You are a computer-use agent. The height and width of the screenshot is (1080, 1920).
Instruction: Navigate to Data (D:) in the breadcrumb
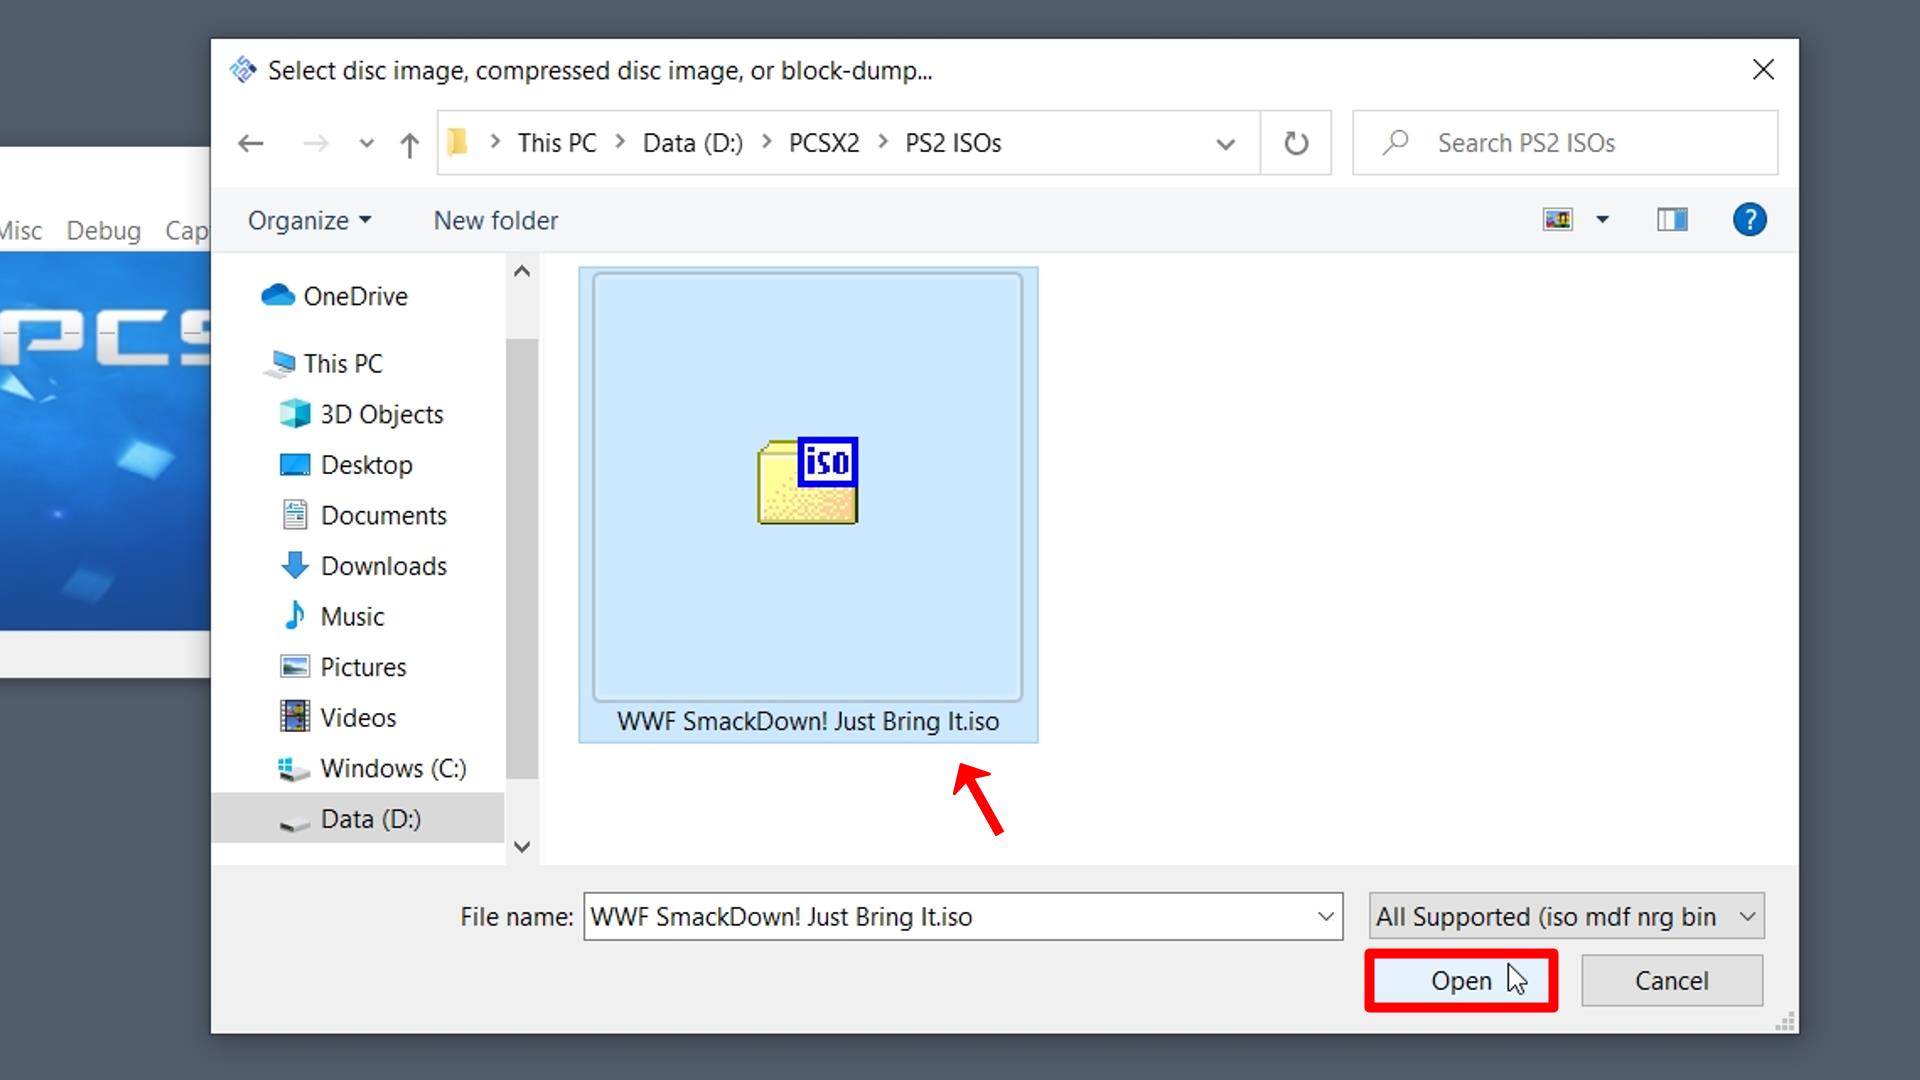(x=693, y=143)
